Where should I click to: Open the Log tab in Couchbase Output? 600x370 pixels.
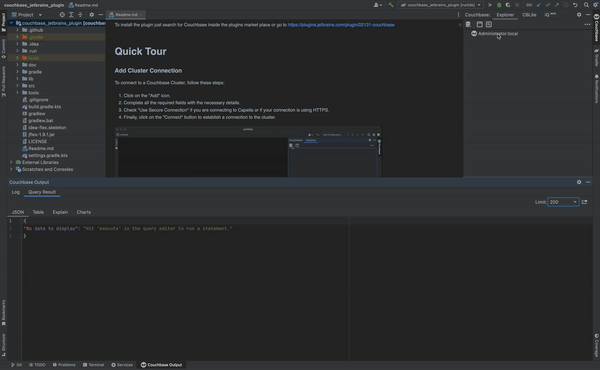[16, 192]
